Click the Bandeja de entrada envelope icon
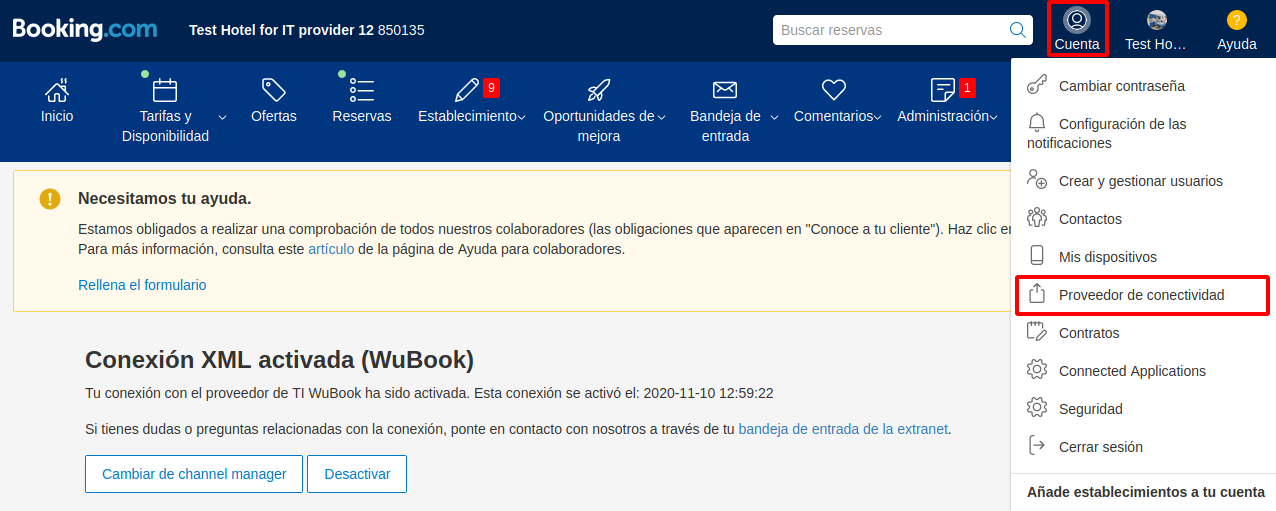The height and width of the screenshot is (511, 1276). point(725,90)
